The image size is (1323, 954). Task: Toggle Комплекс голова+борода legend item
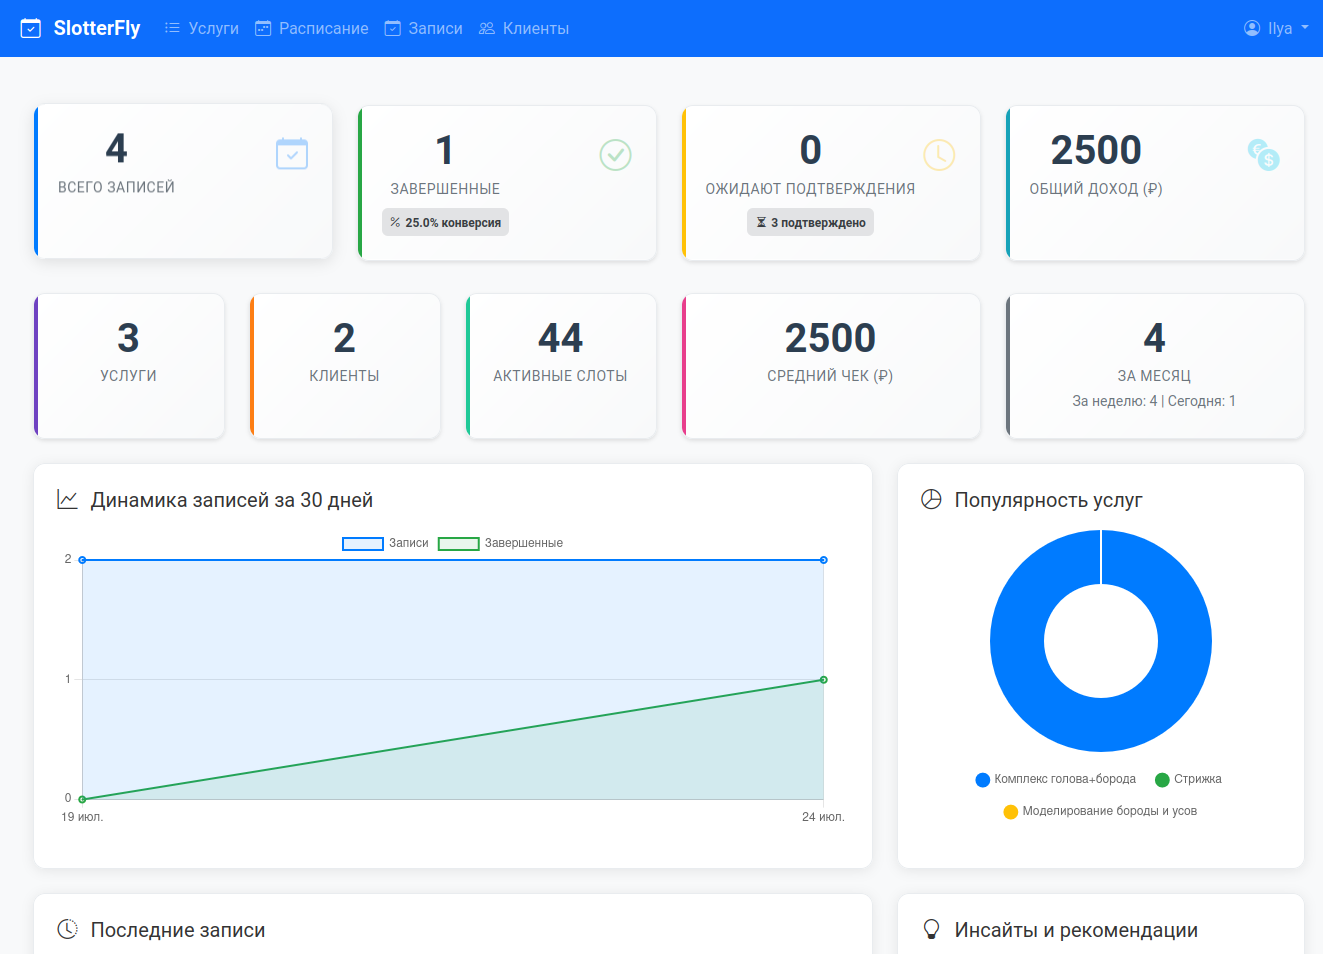tap(1056, 779)
